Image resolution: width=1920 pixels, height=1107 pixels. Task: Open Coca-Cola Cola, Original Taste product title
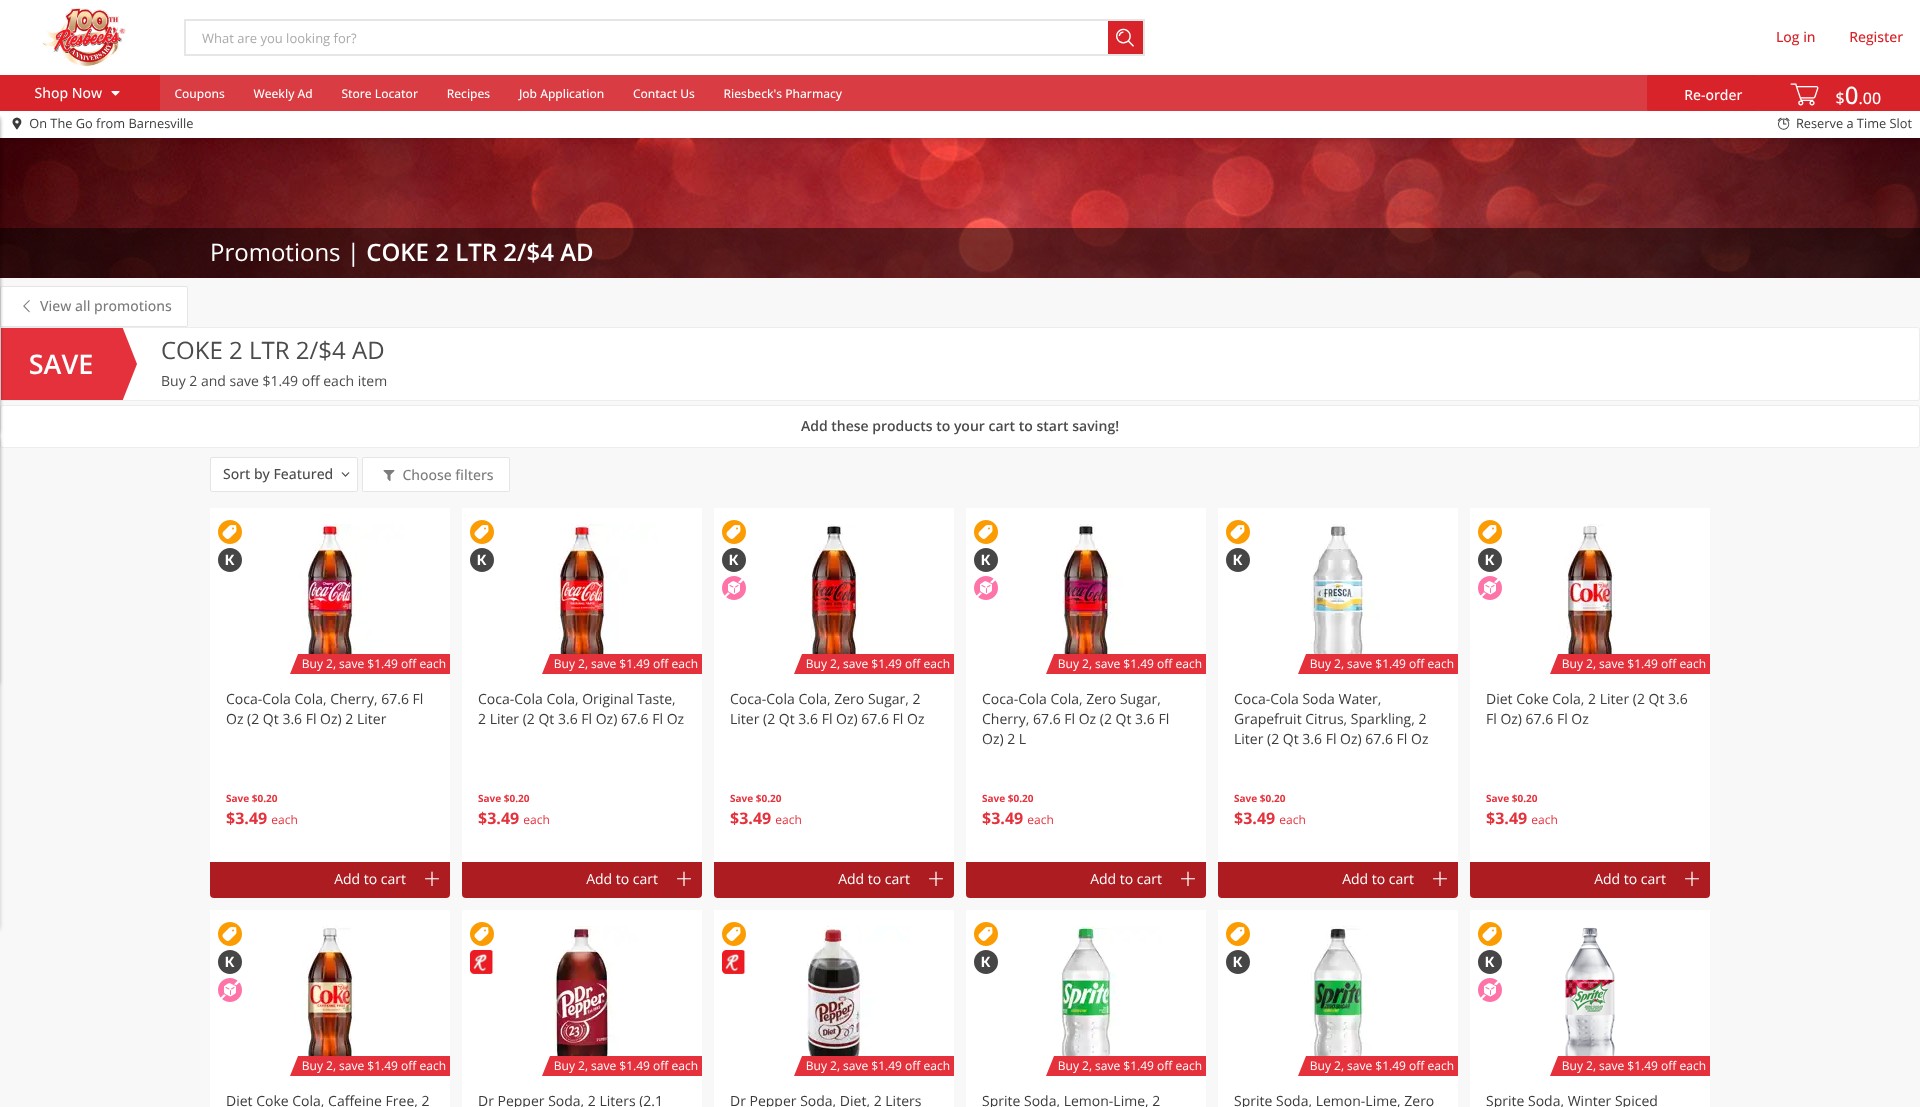tap(581, 709)
